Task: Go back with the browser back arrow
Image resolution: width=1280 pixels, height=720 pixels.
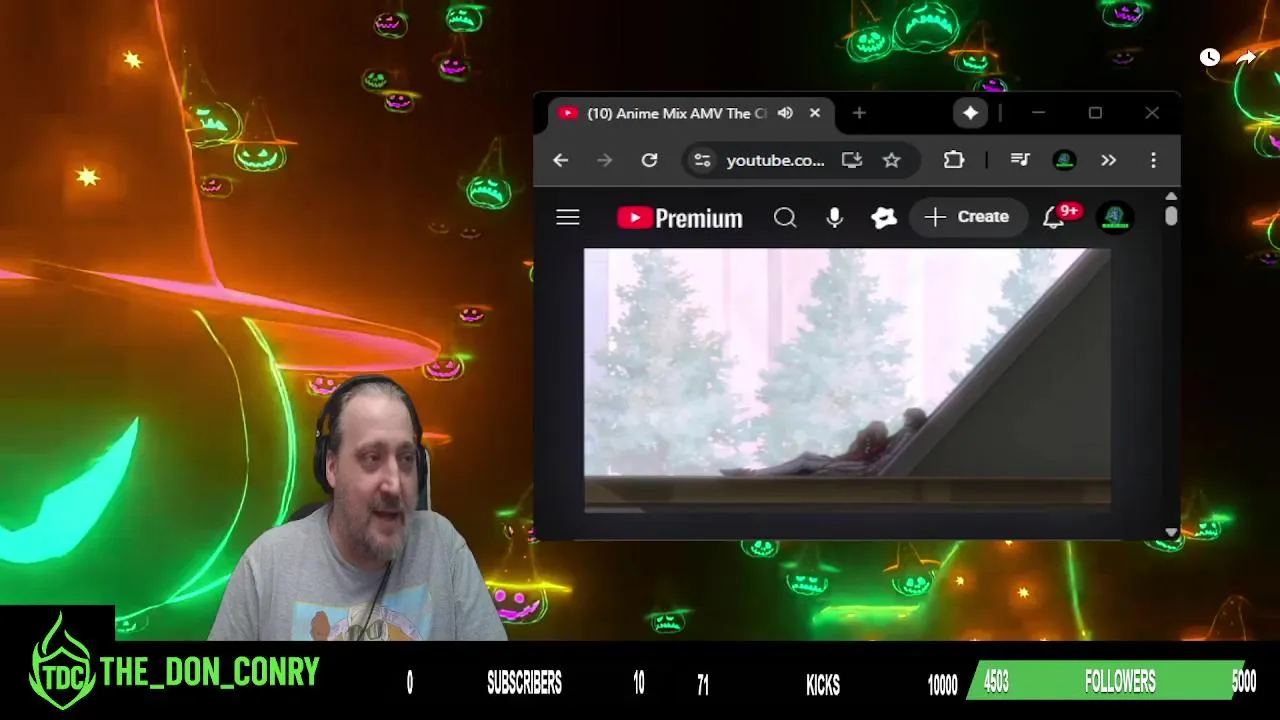Action: tap(560, 160)
